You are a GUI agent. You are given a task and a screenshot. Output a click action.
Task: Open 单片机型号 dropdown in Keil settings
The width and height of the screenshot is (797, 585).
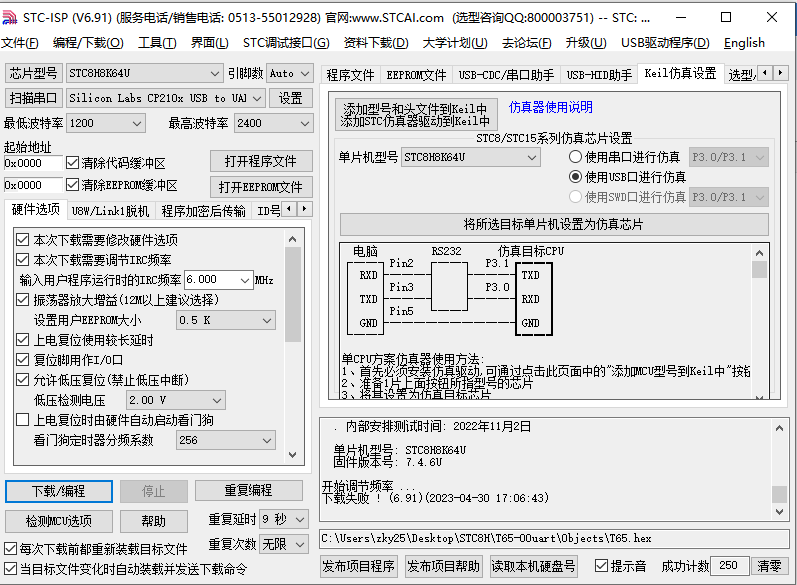(471, 157)
